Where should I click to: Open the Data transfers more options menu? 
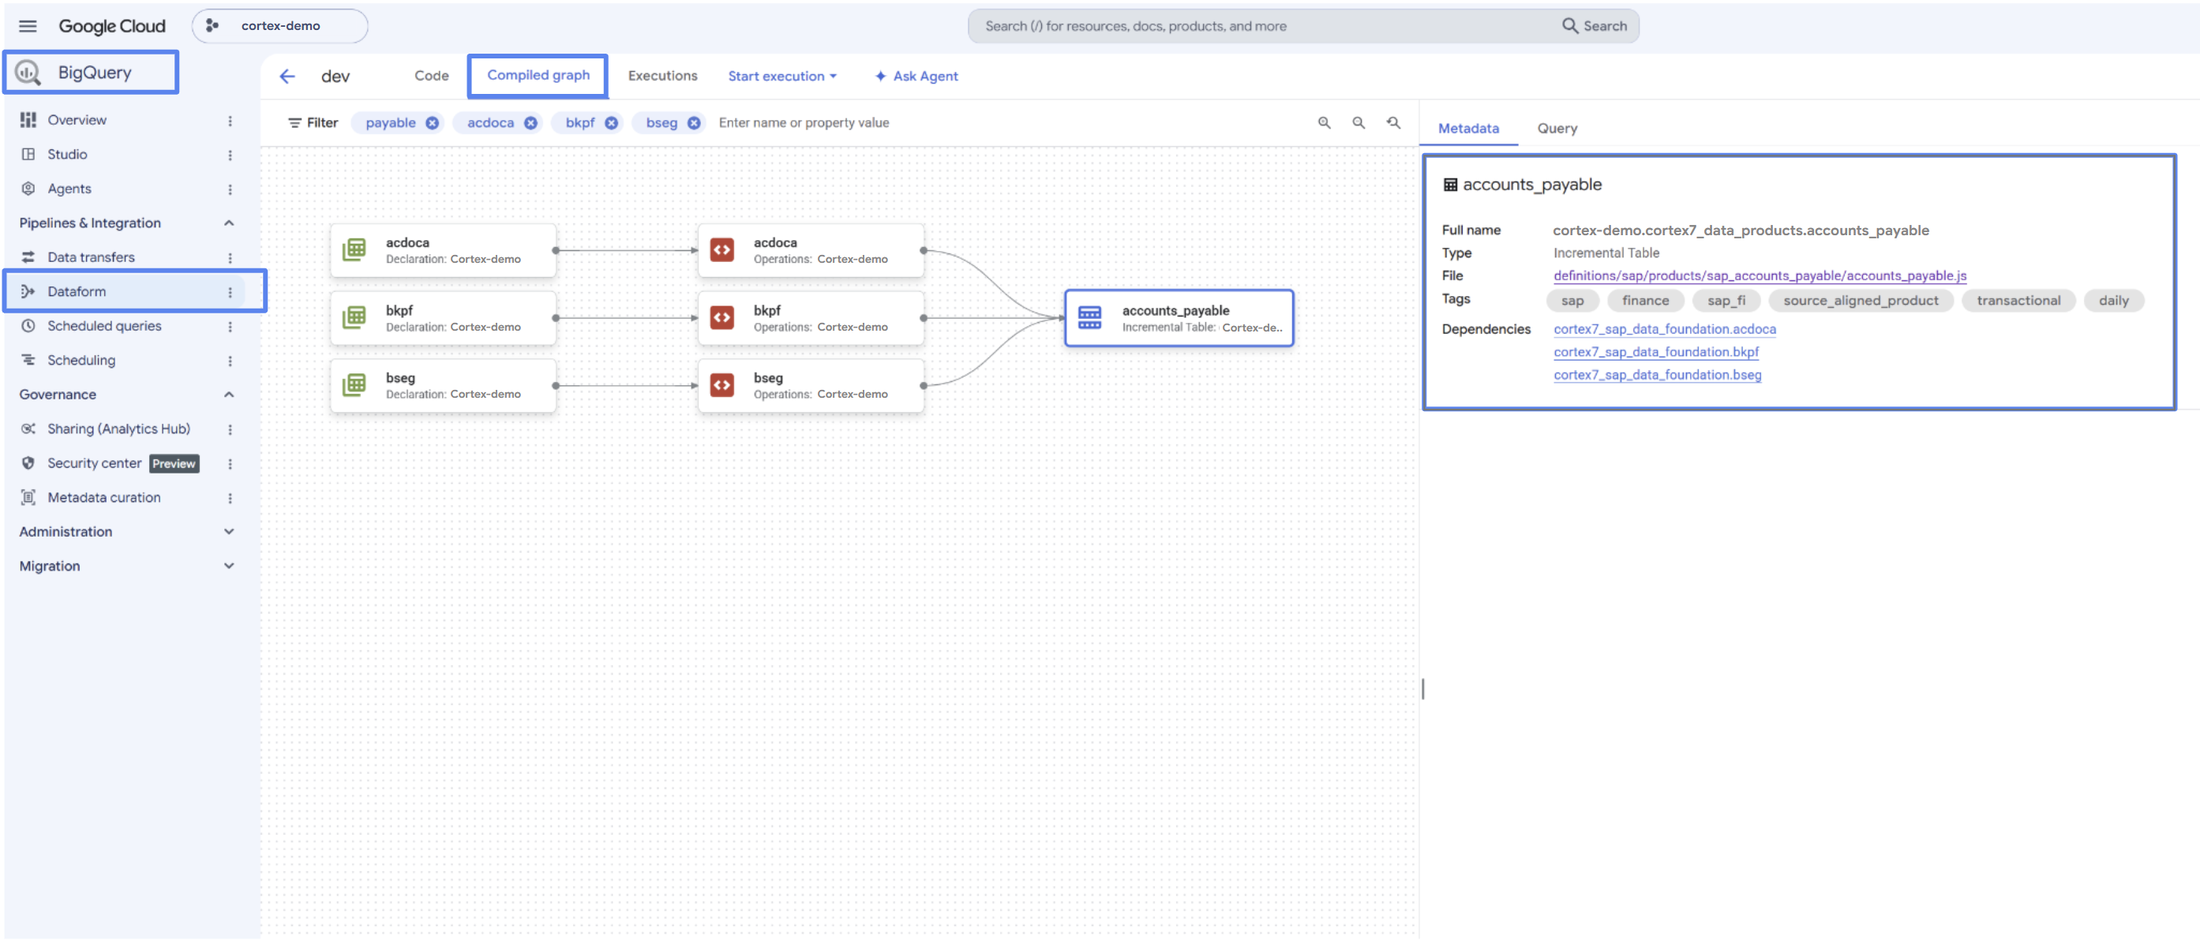pyautogui.click(x=230, y=258)
